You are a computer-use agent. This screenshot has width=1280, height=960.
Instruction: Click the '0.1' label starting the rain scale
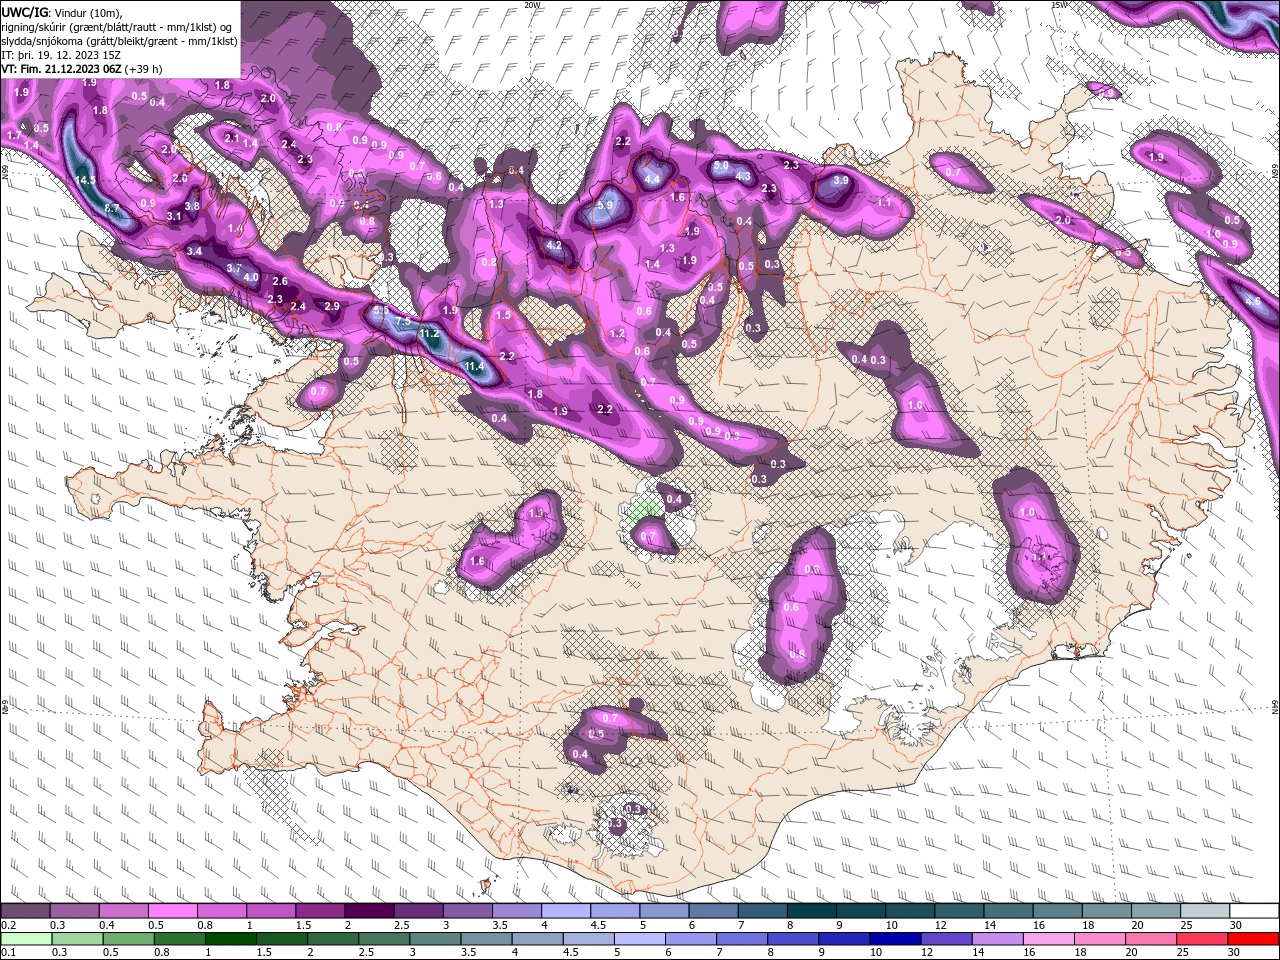point(8,953)
